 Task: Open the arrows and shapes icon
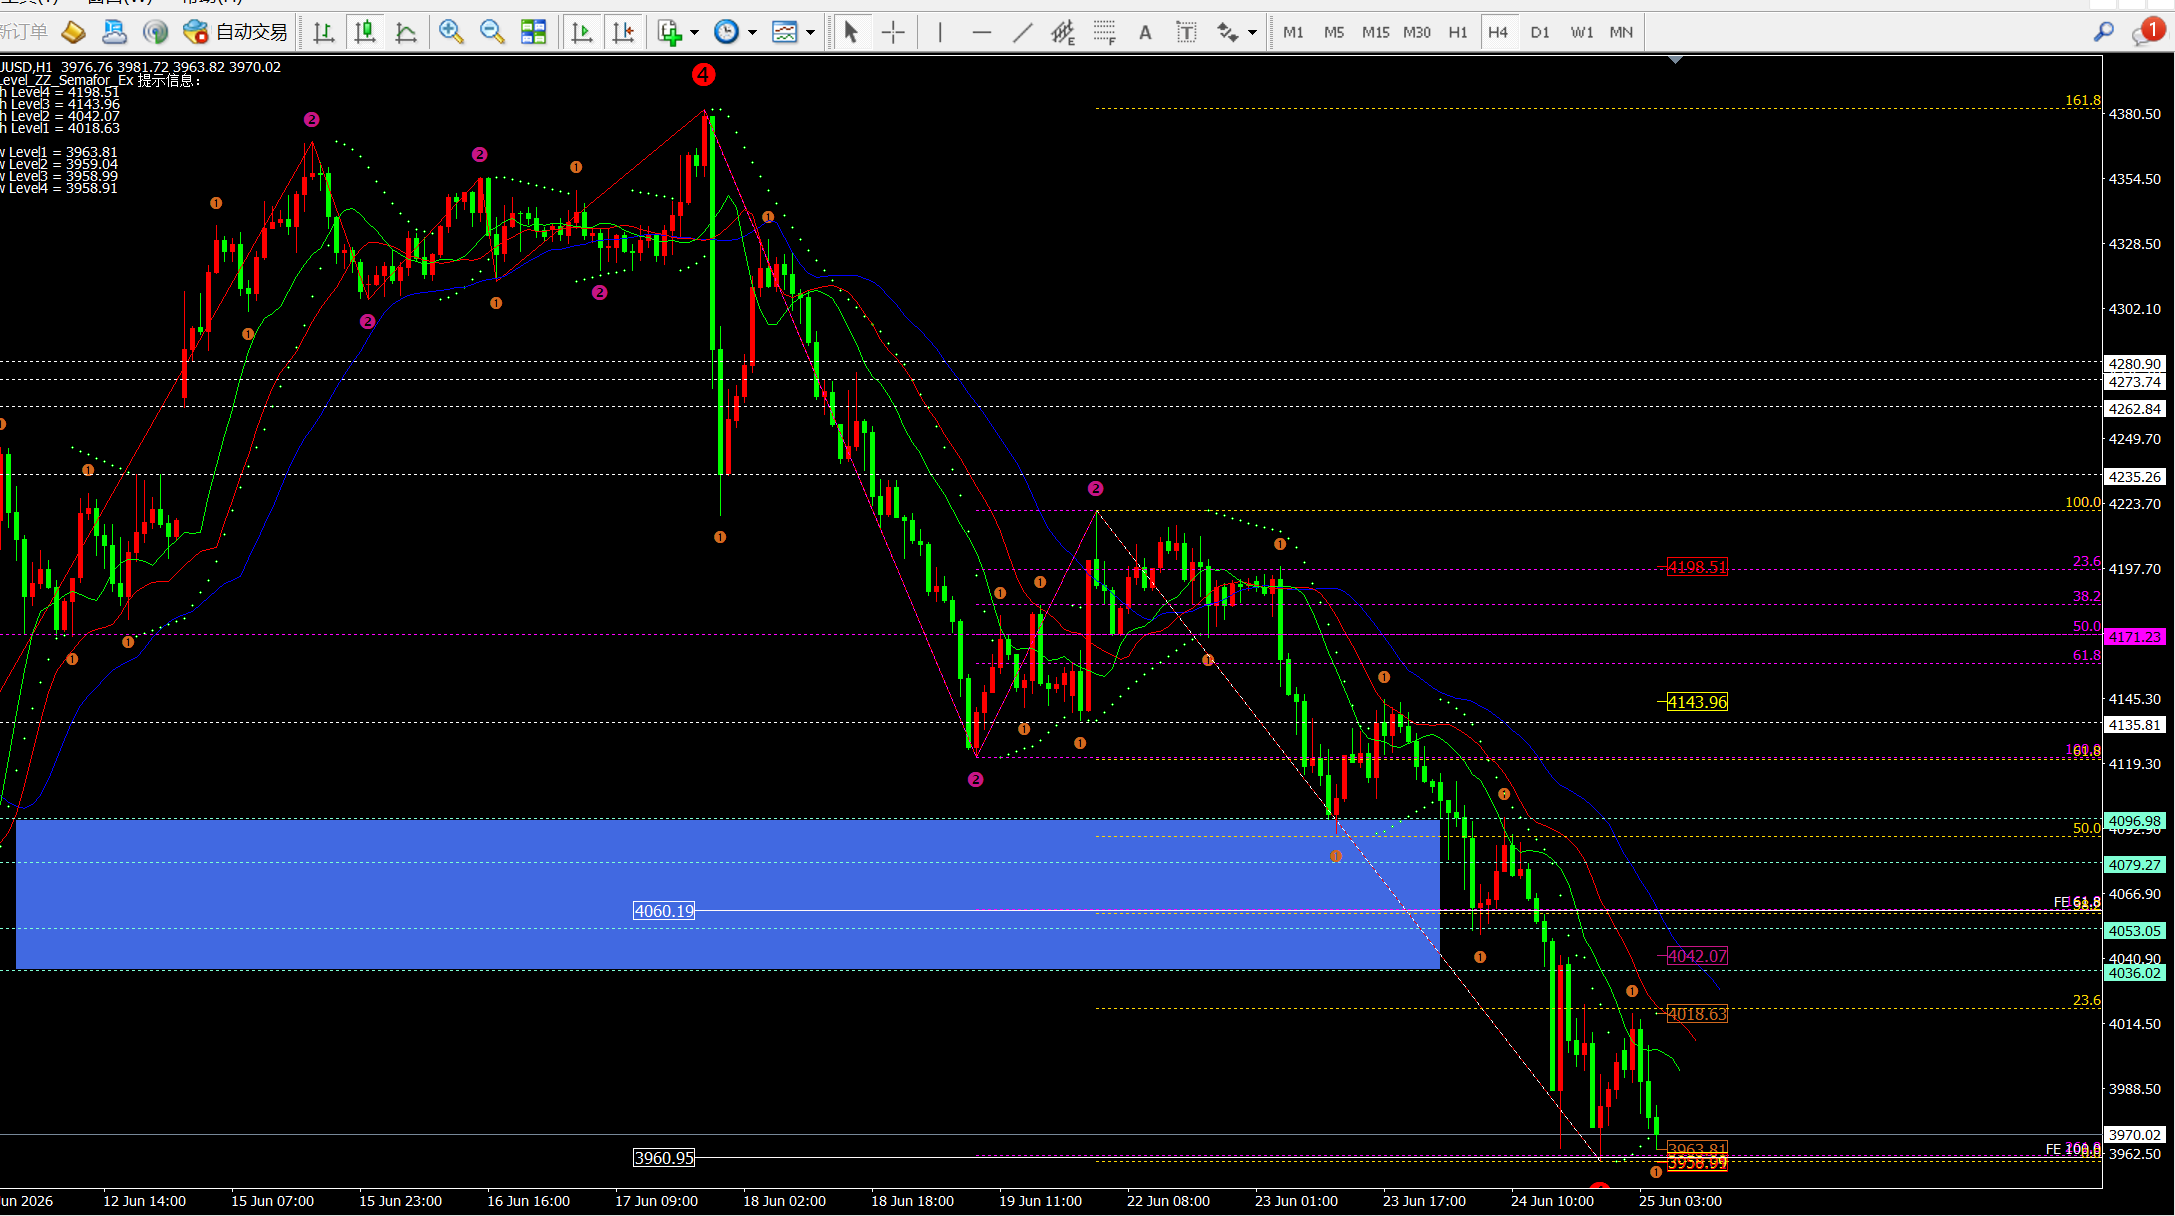(x=1228, y=33)
